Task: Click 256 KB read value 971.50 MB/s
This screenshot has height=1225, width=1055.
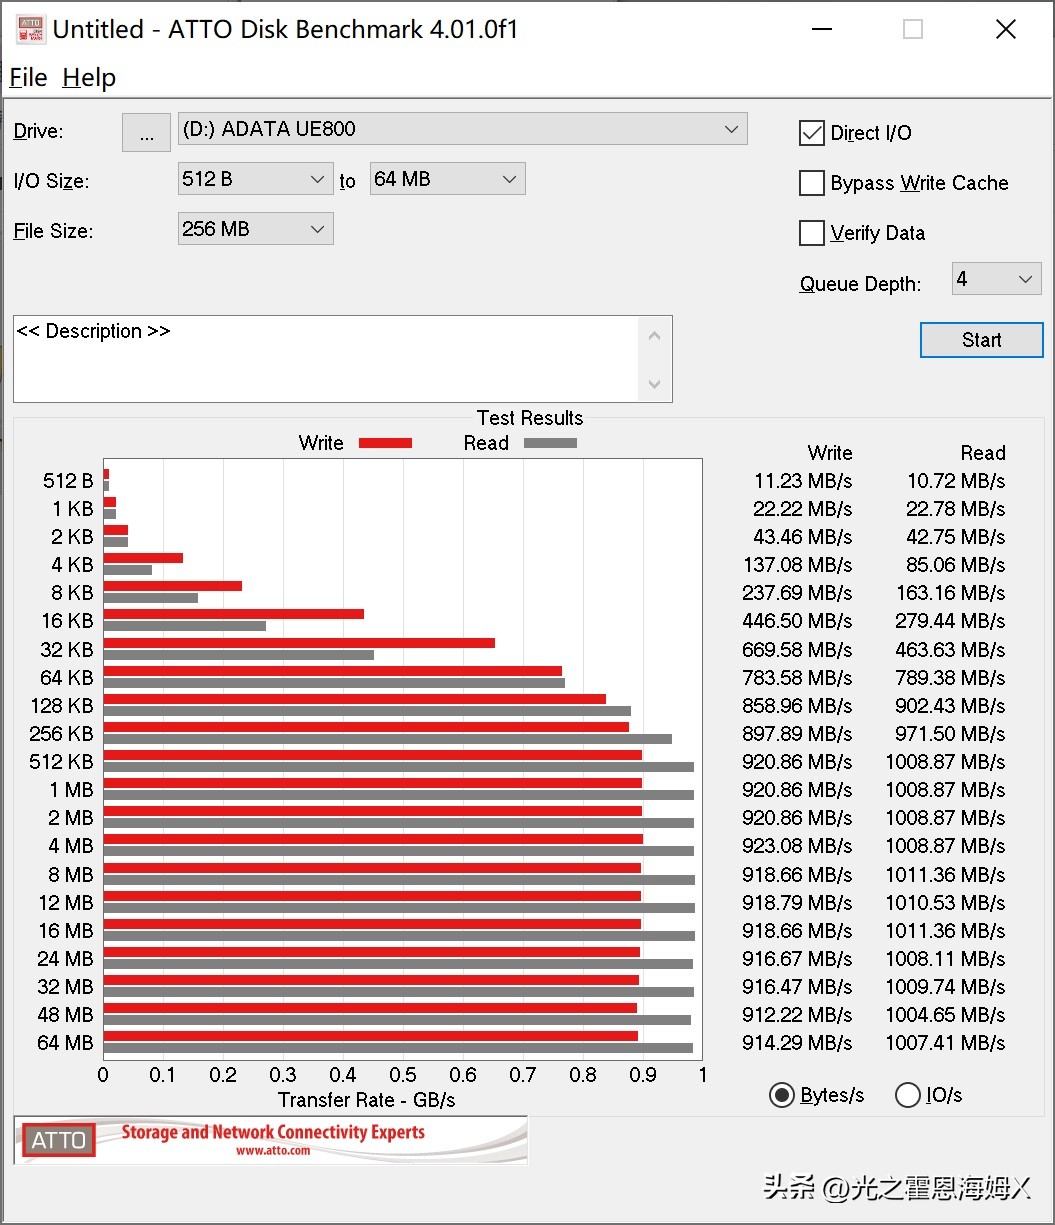Action: coord(950,734)
